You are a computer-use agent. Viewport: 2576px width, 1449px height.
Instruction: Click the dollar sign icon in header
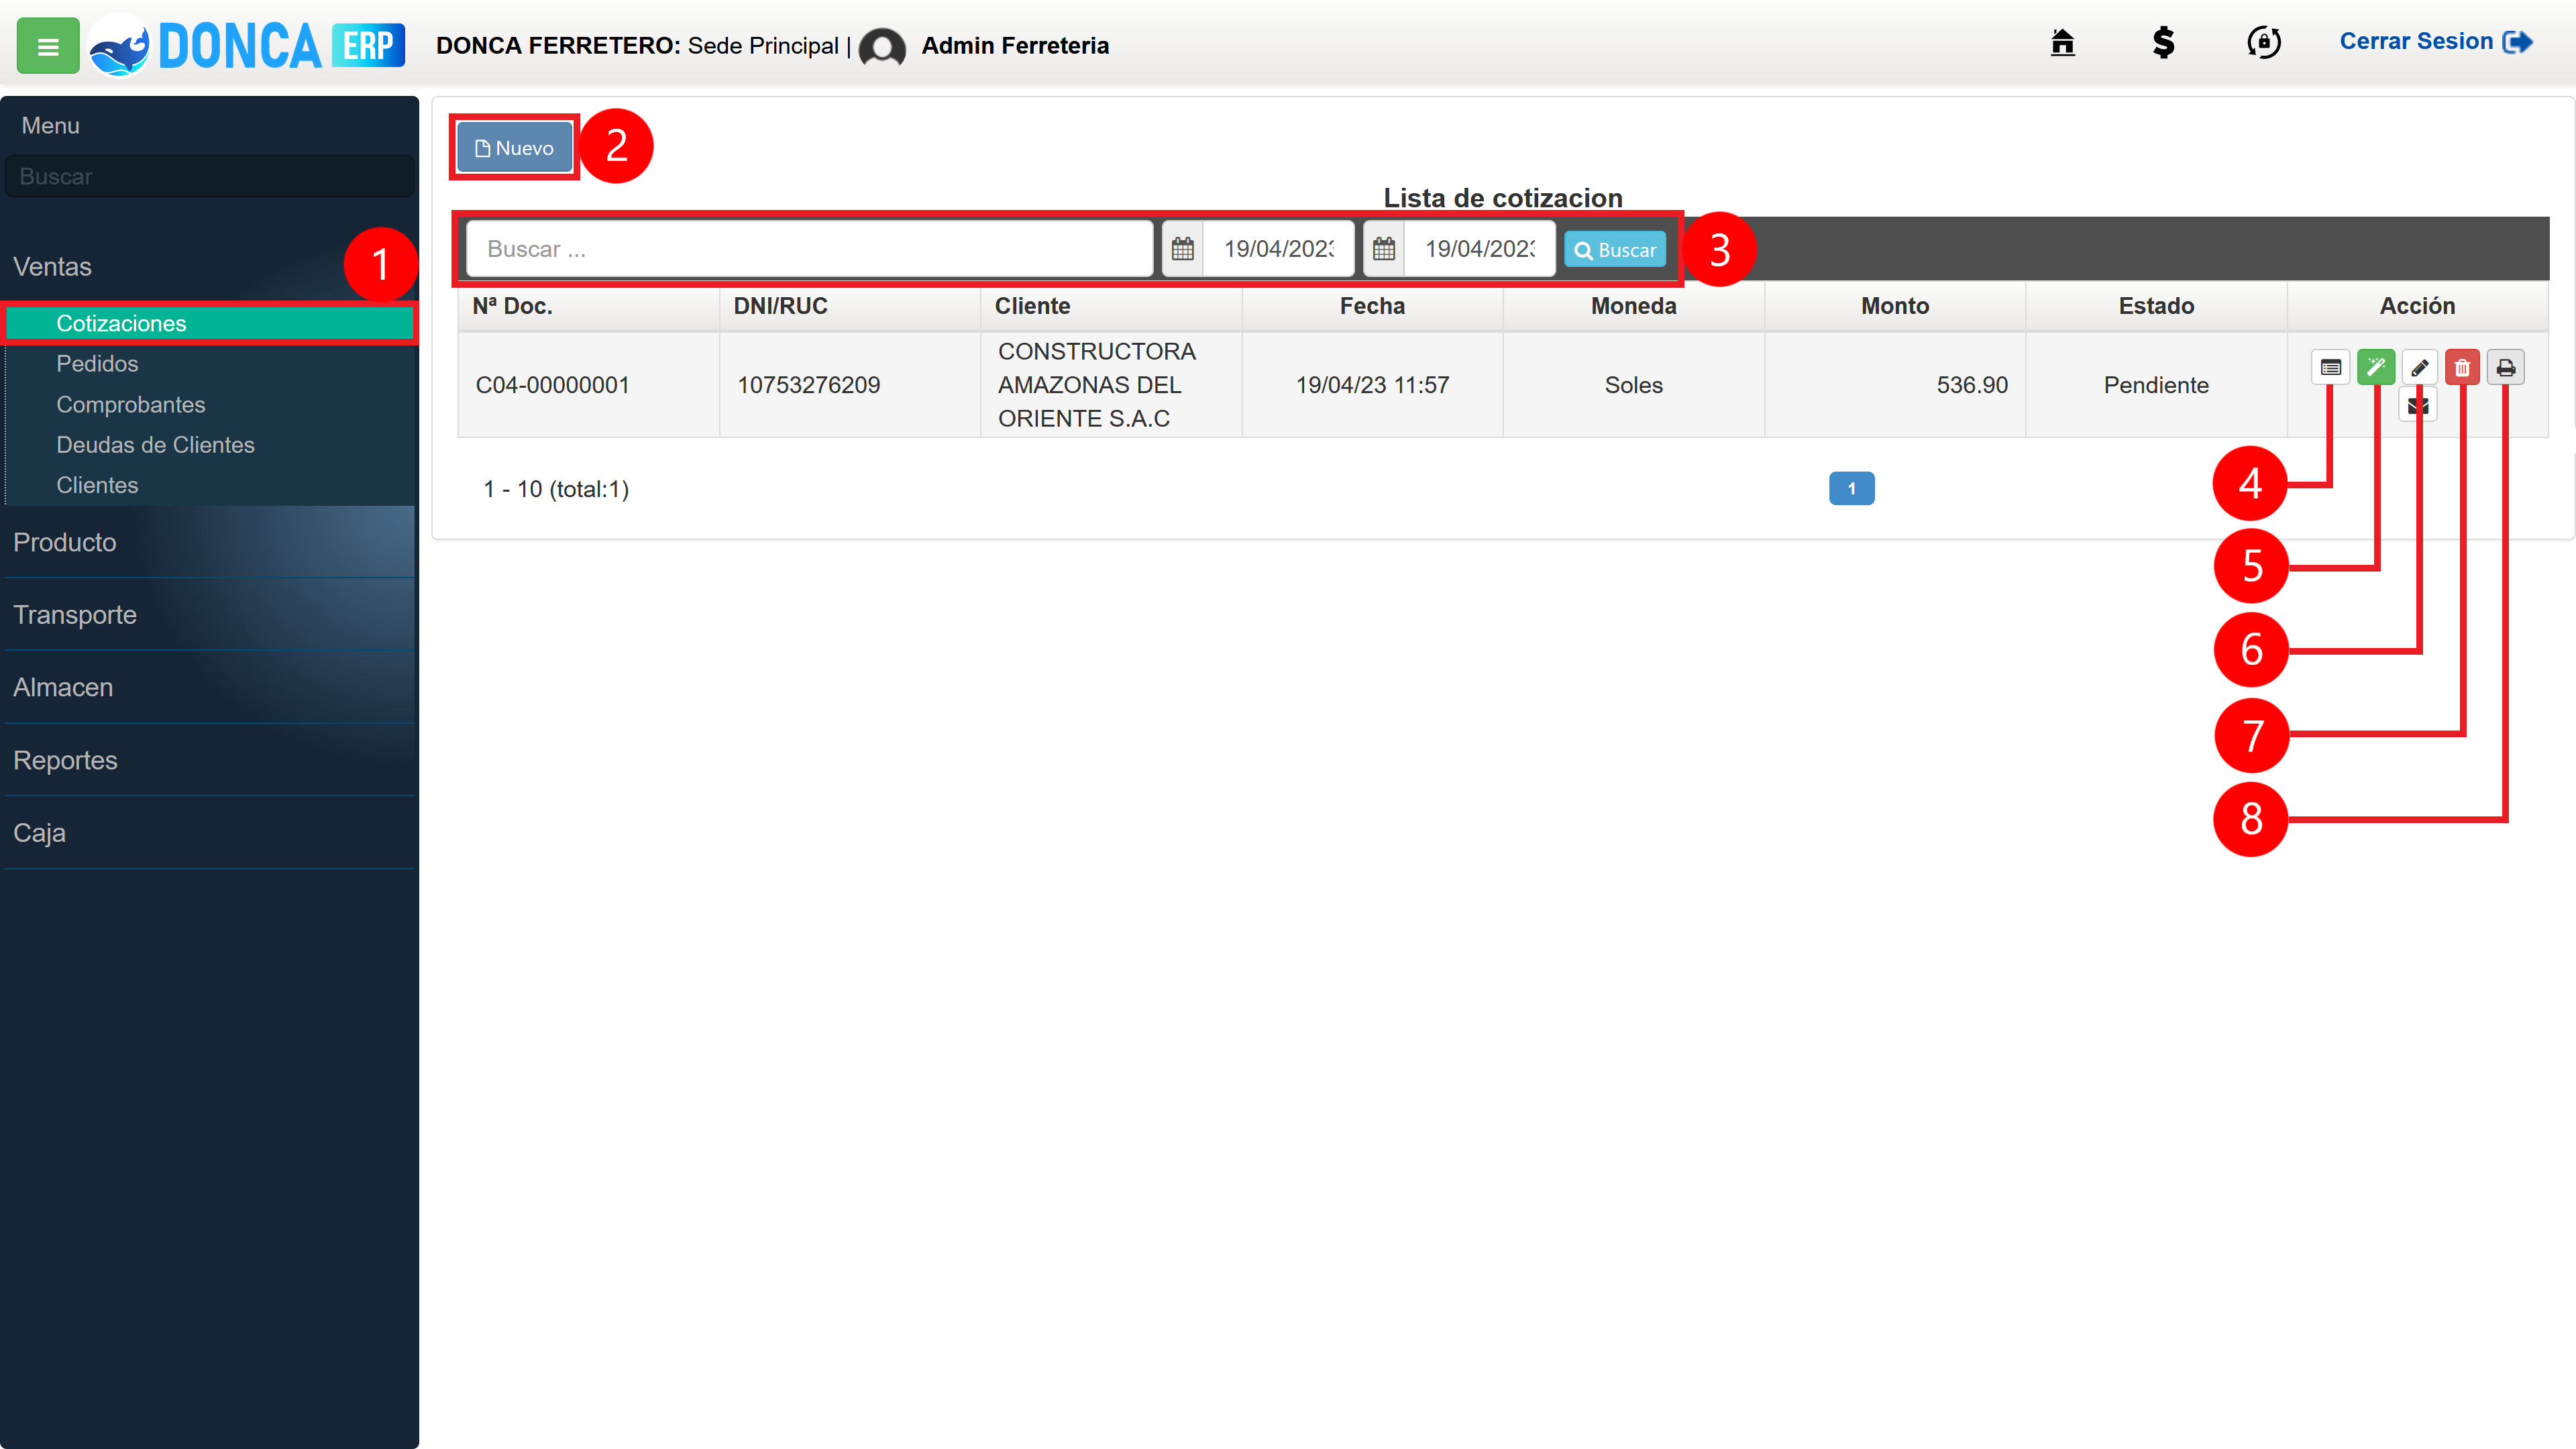[2163, 42]
